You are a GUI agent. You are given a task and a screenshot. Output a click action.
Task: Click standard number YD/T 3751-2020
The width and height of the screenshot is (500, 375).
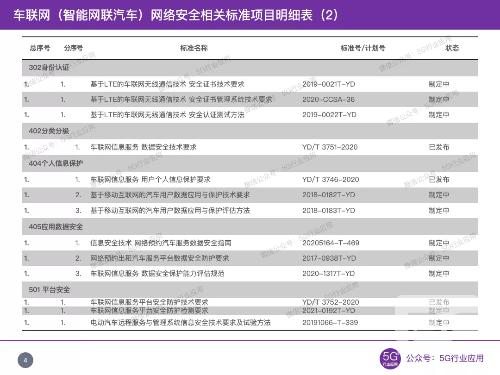pos(330,147)
